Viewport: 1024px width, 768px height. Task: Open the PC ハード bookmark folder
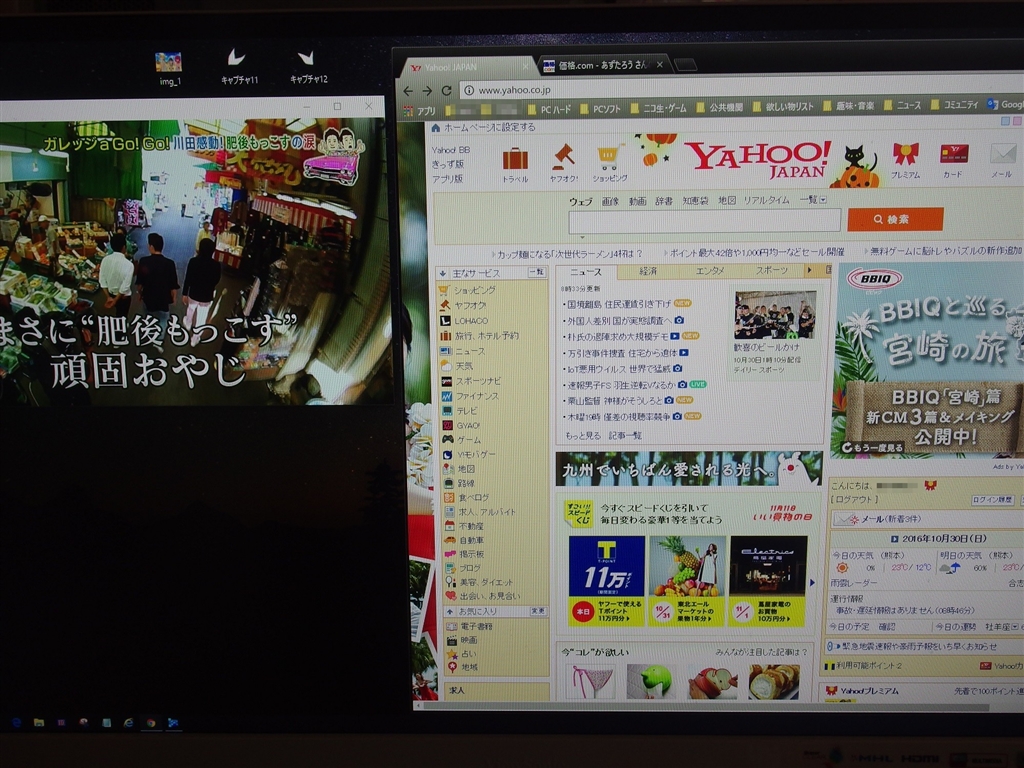(x=549, y=109)
